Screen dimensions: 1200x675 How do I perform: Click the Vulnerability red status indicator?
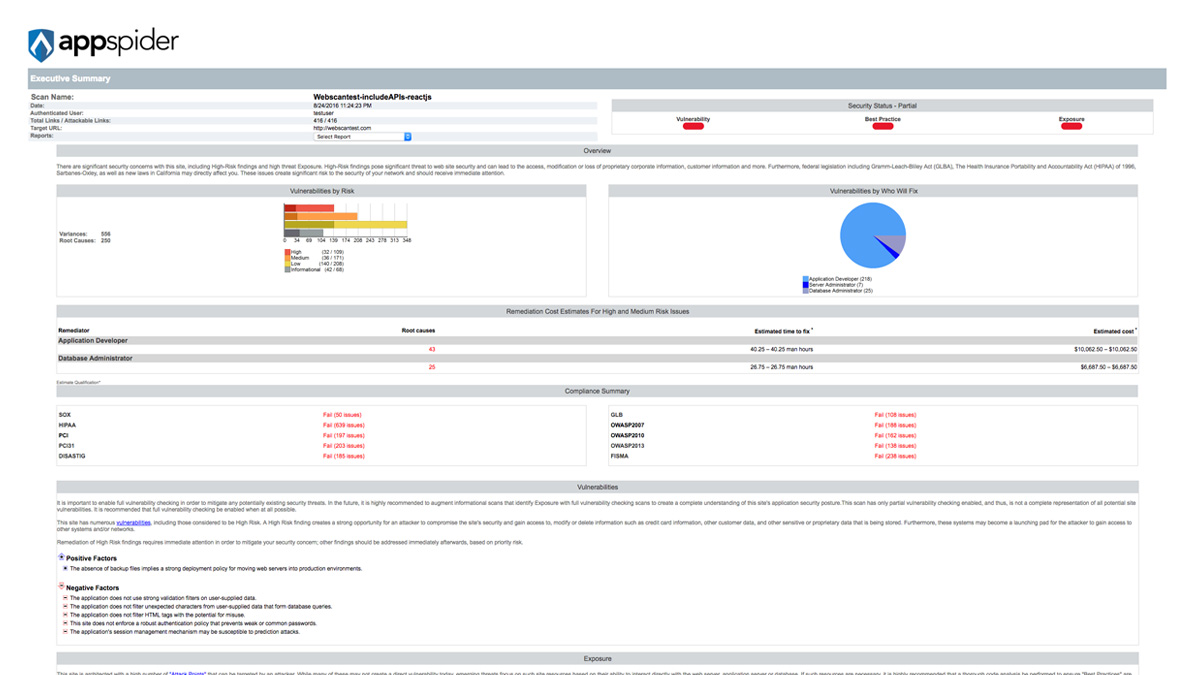[693, 127]
